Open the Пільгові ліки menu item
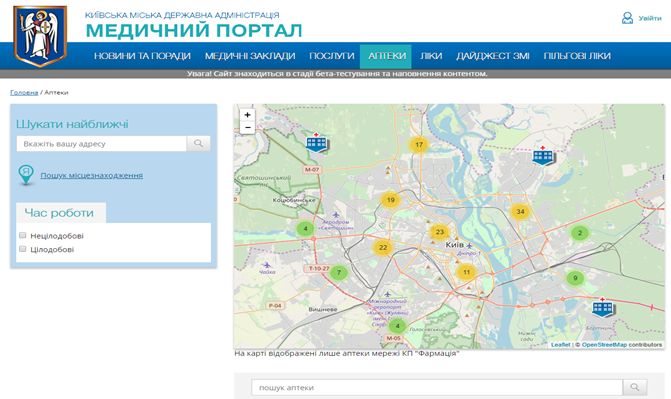 (577, 56)
